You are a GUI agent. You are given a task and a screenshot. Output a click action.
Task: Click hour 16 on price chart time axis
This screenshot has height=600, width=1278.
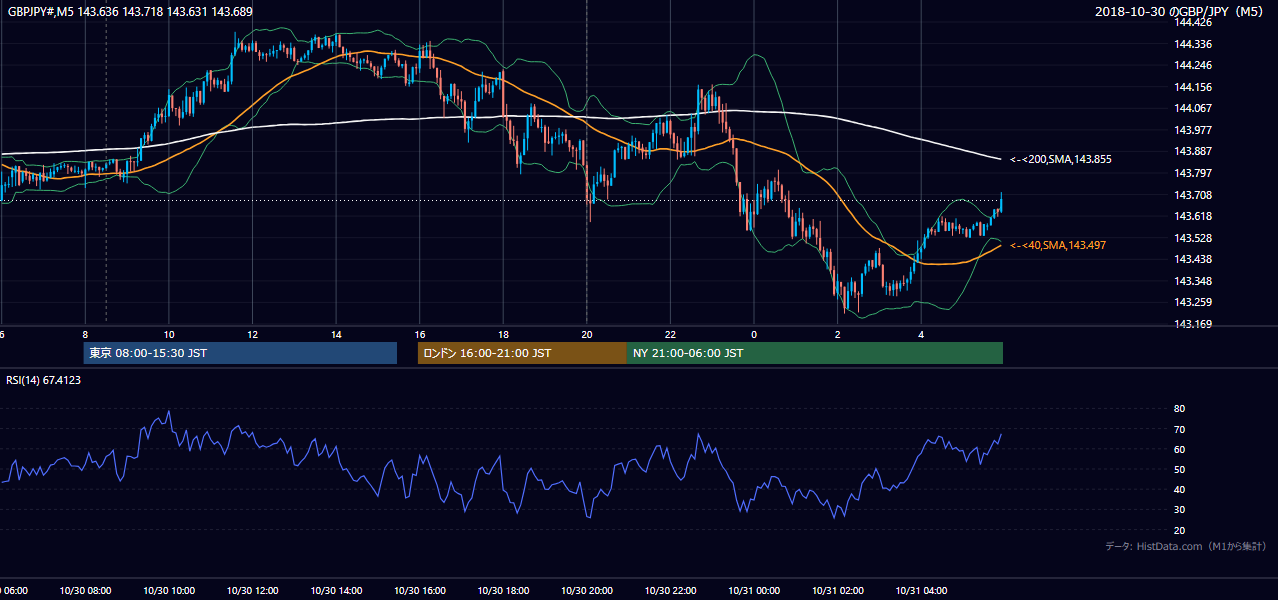(420, 335)
